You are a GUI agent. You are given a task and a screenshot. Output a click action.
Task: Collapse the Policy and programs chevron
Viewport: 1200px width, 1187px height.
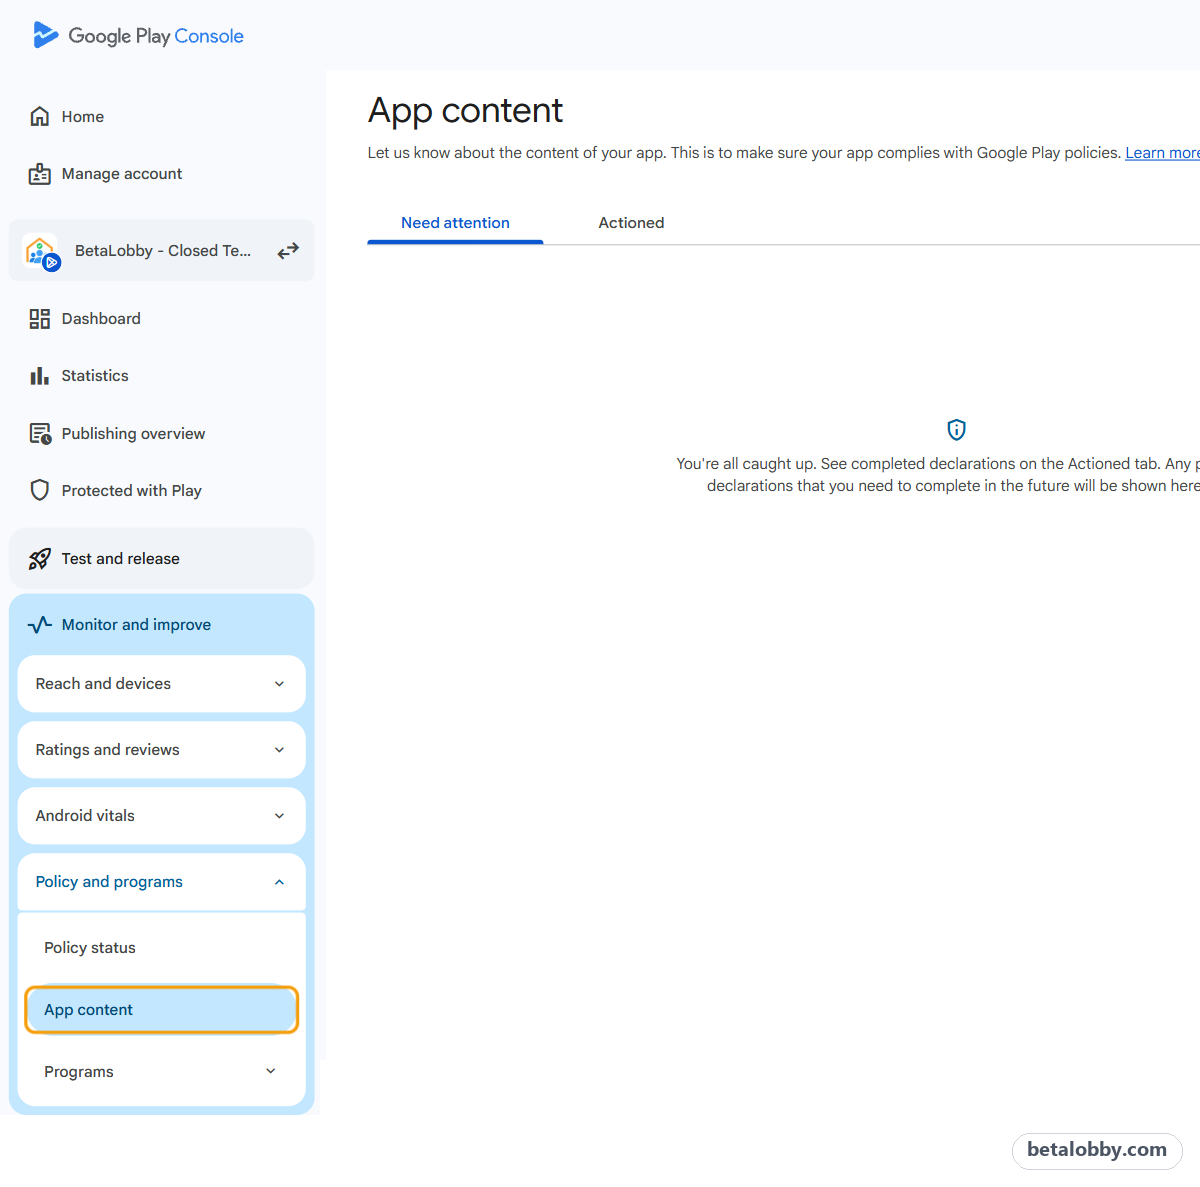279,882
